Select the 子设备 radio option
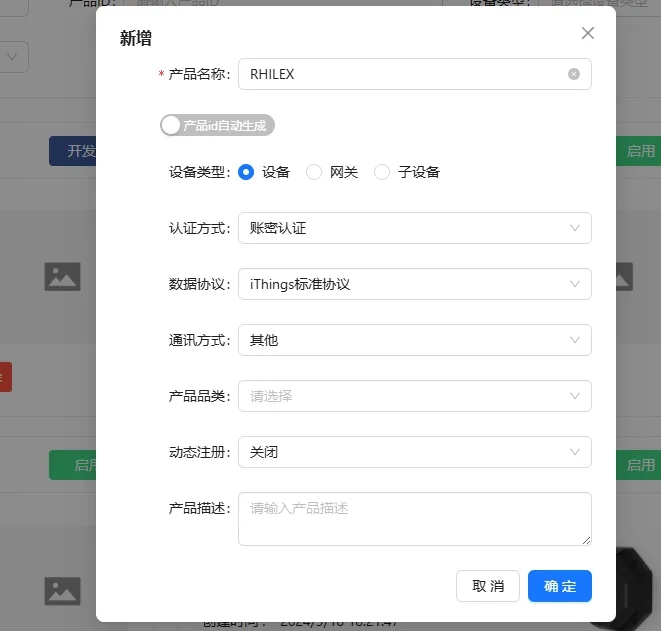This screenshot has width=661, height=631. tap(382, 172)
